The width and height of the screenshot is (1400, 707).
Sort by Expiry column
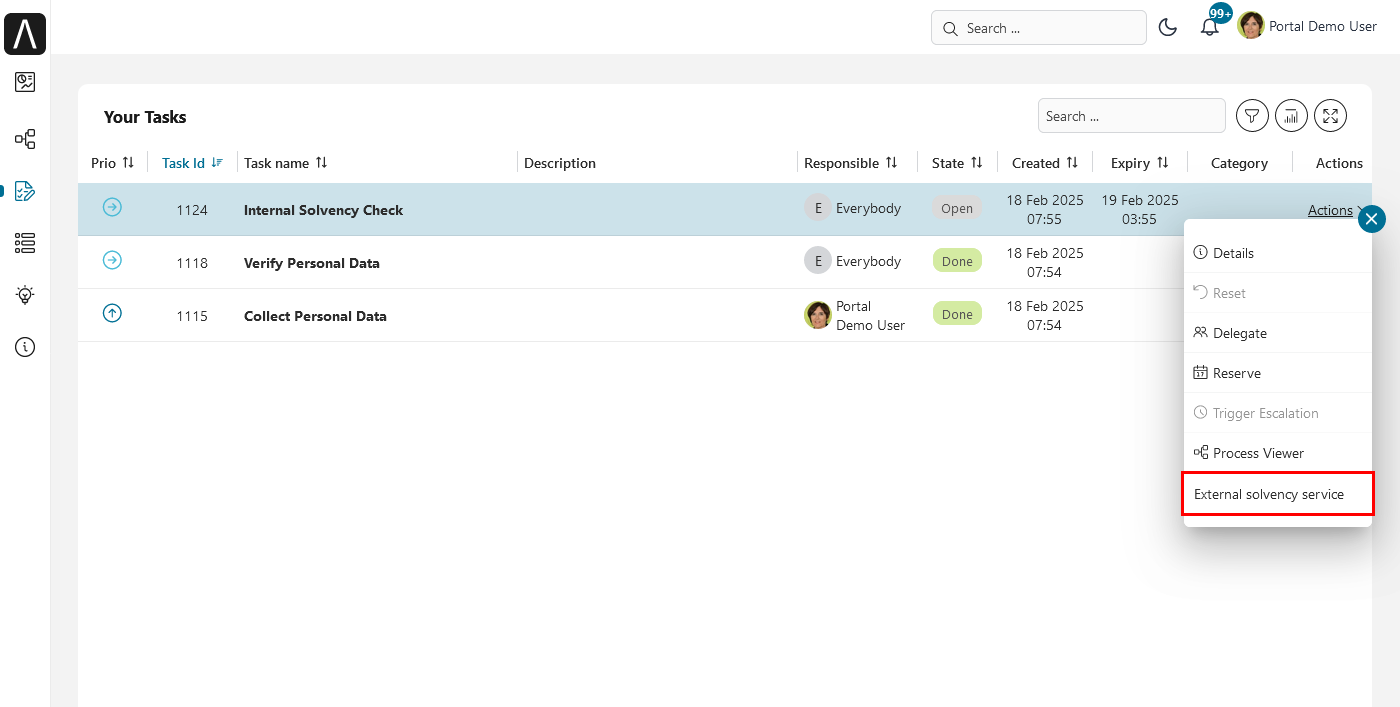(1162, 162)
